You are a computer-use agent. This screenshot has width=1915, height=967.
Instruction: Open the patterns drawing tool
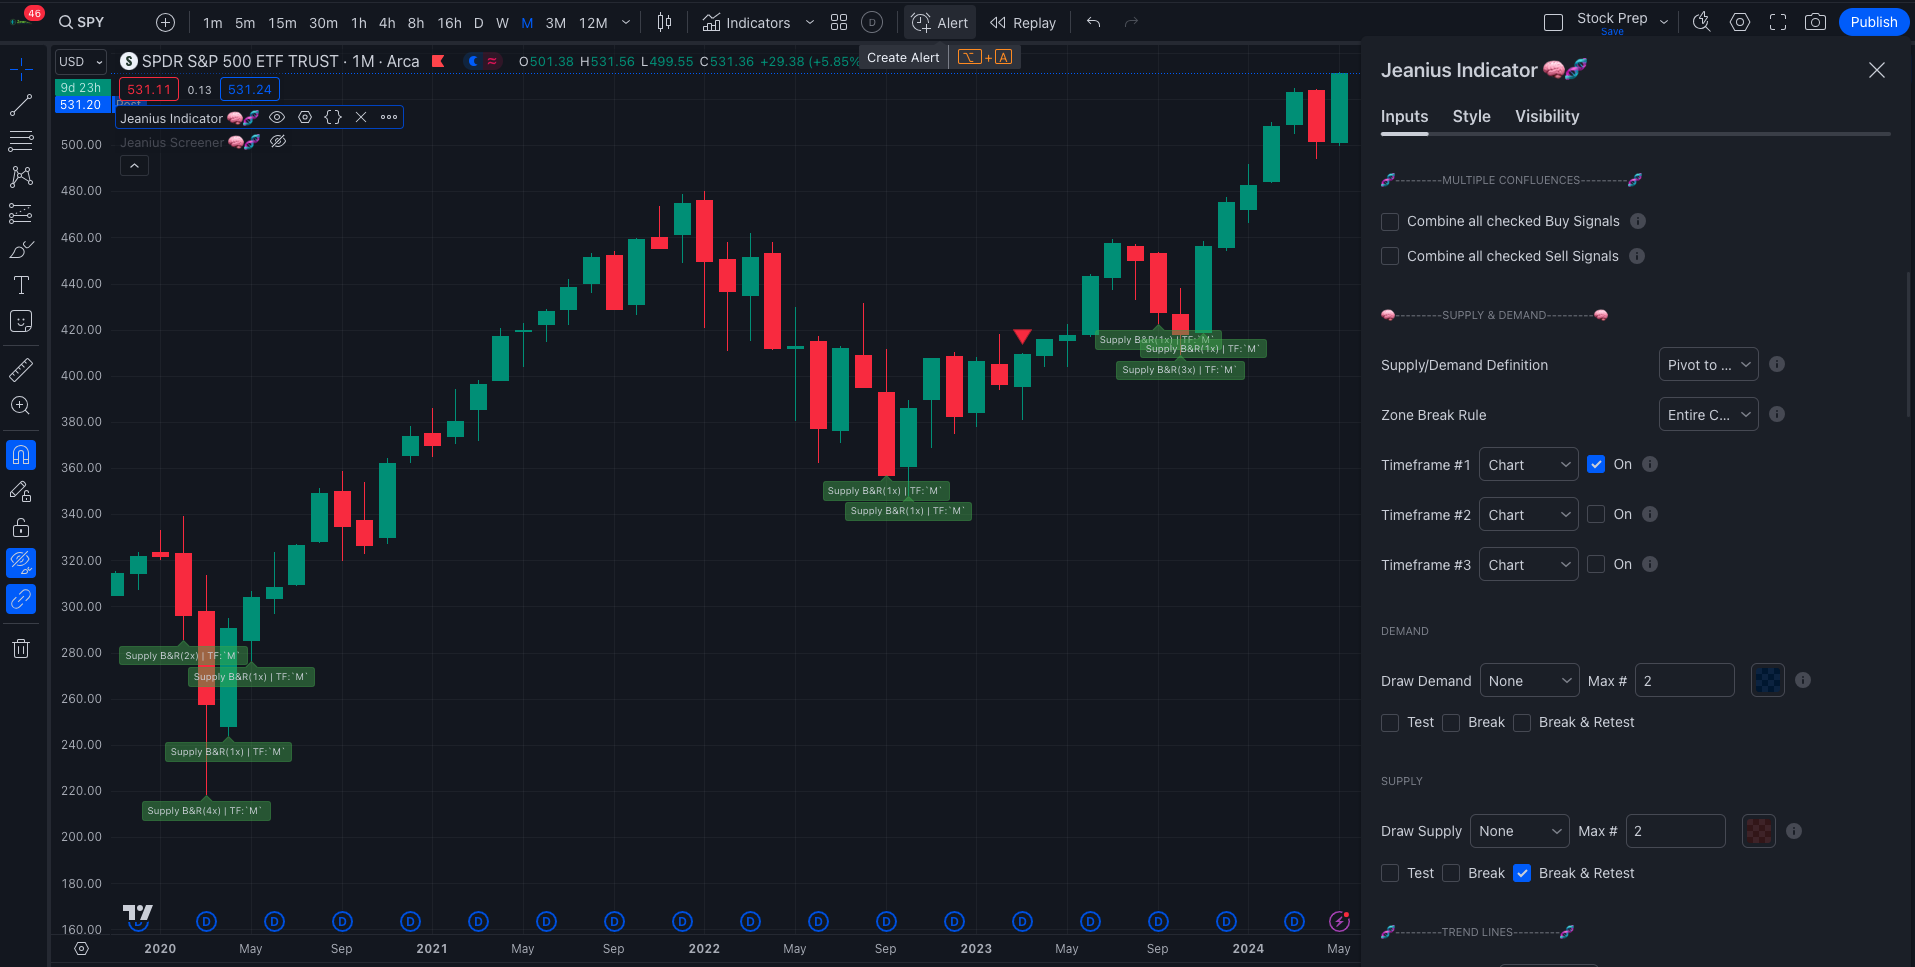(21, 177)
